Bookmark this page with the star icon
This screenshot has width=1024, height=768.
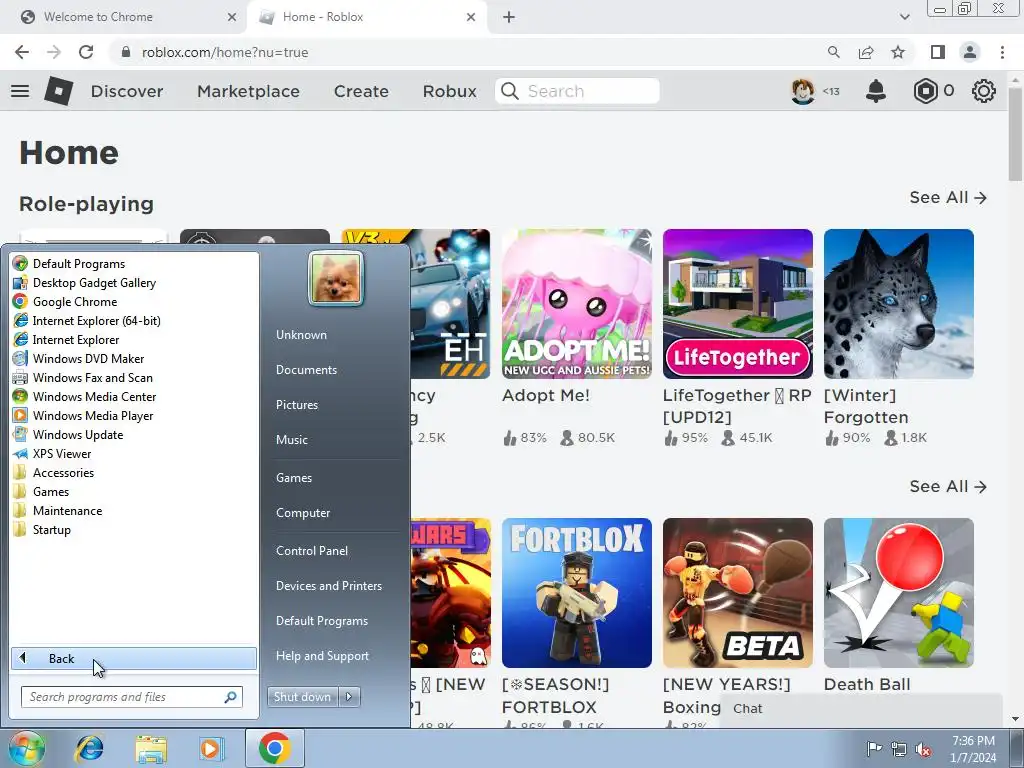pos(898,52)
